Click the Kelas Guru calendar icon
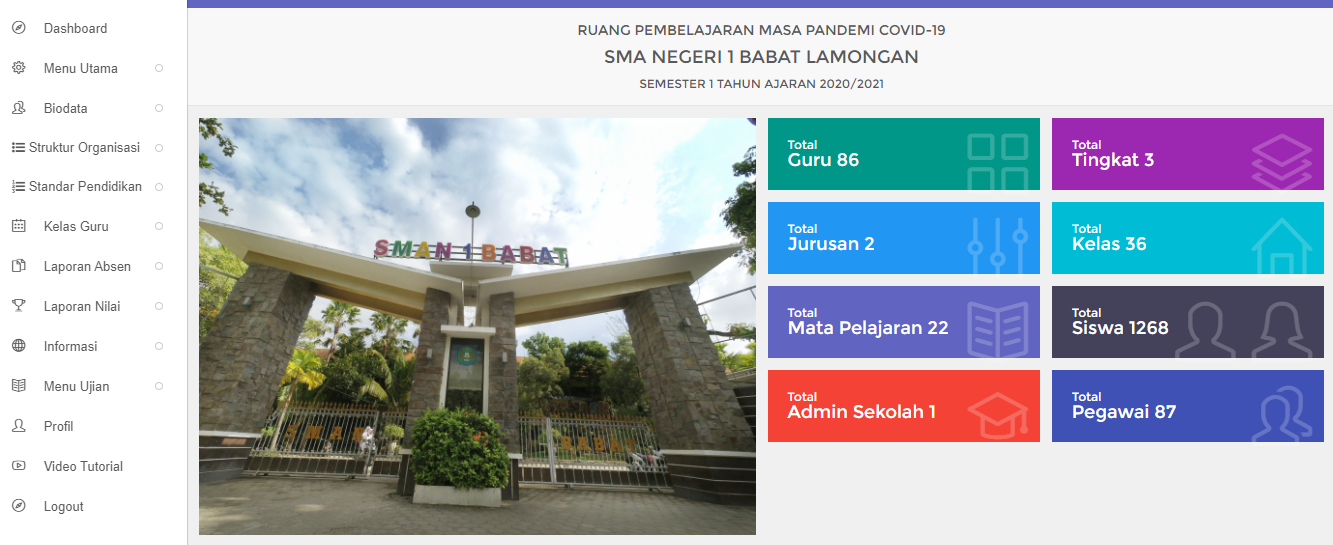This screenshot has height=545, width=1333. (18, 227)
